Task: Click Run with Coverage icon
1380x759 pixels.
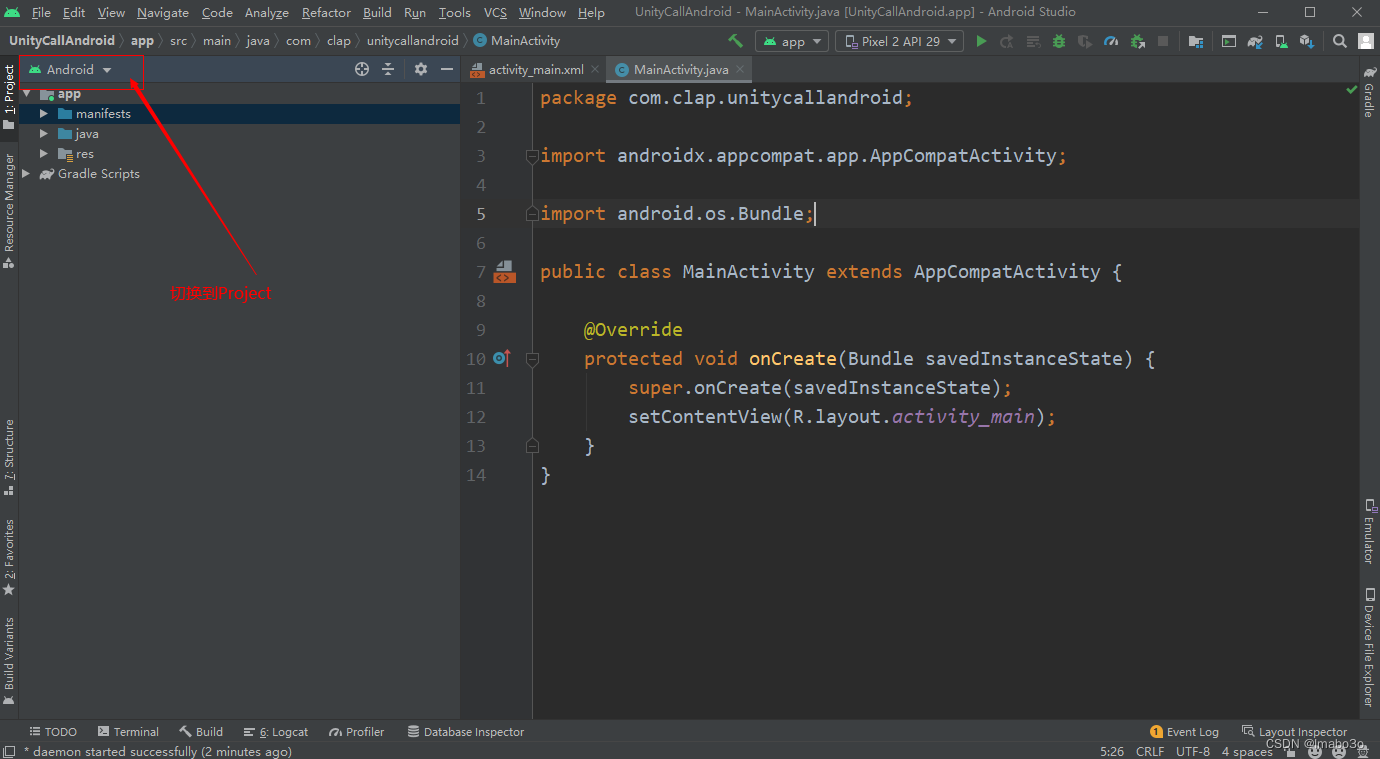Action: (1085, 41)
